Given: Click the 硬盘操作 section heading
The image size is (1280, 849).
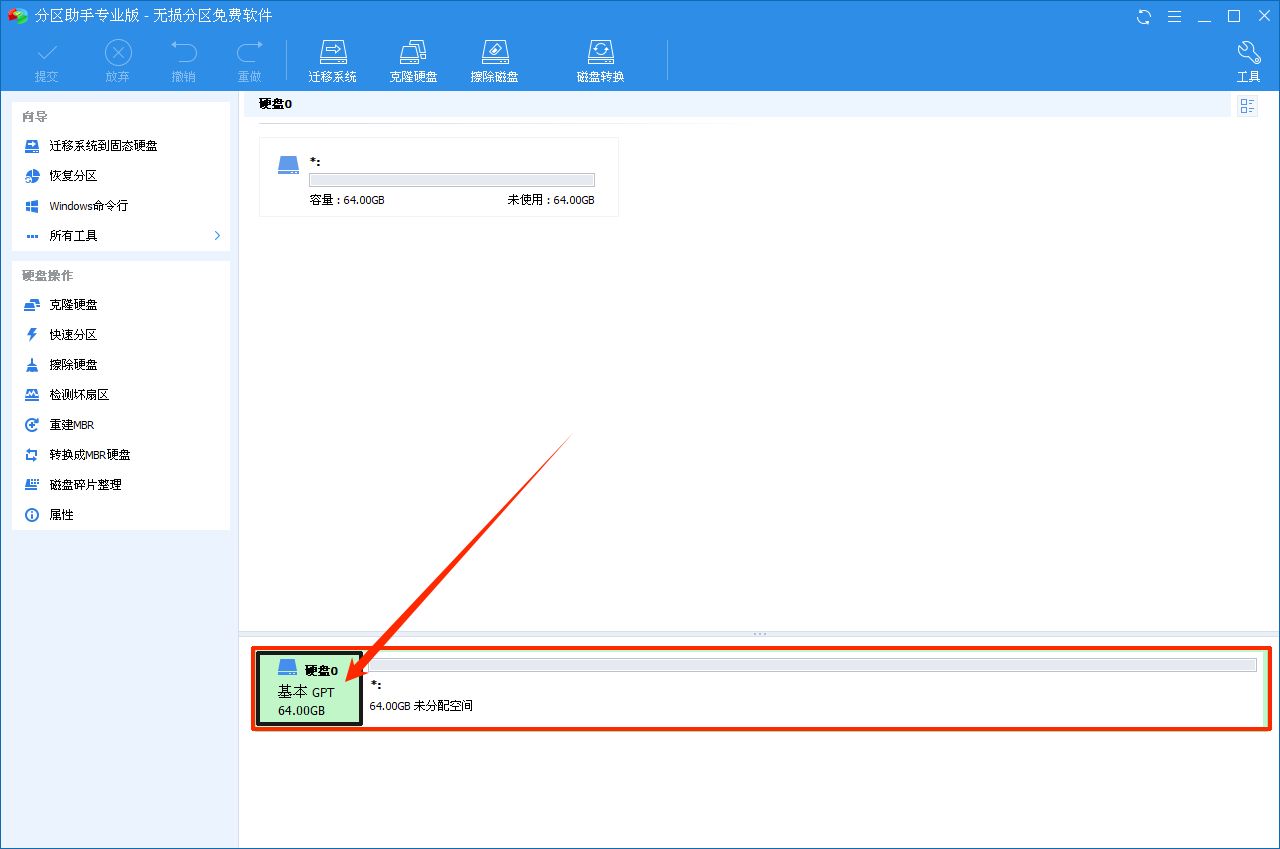Looking at the screenshot, I should click(x=47, y=276).
